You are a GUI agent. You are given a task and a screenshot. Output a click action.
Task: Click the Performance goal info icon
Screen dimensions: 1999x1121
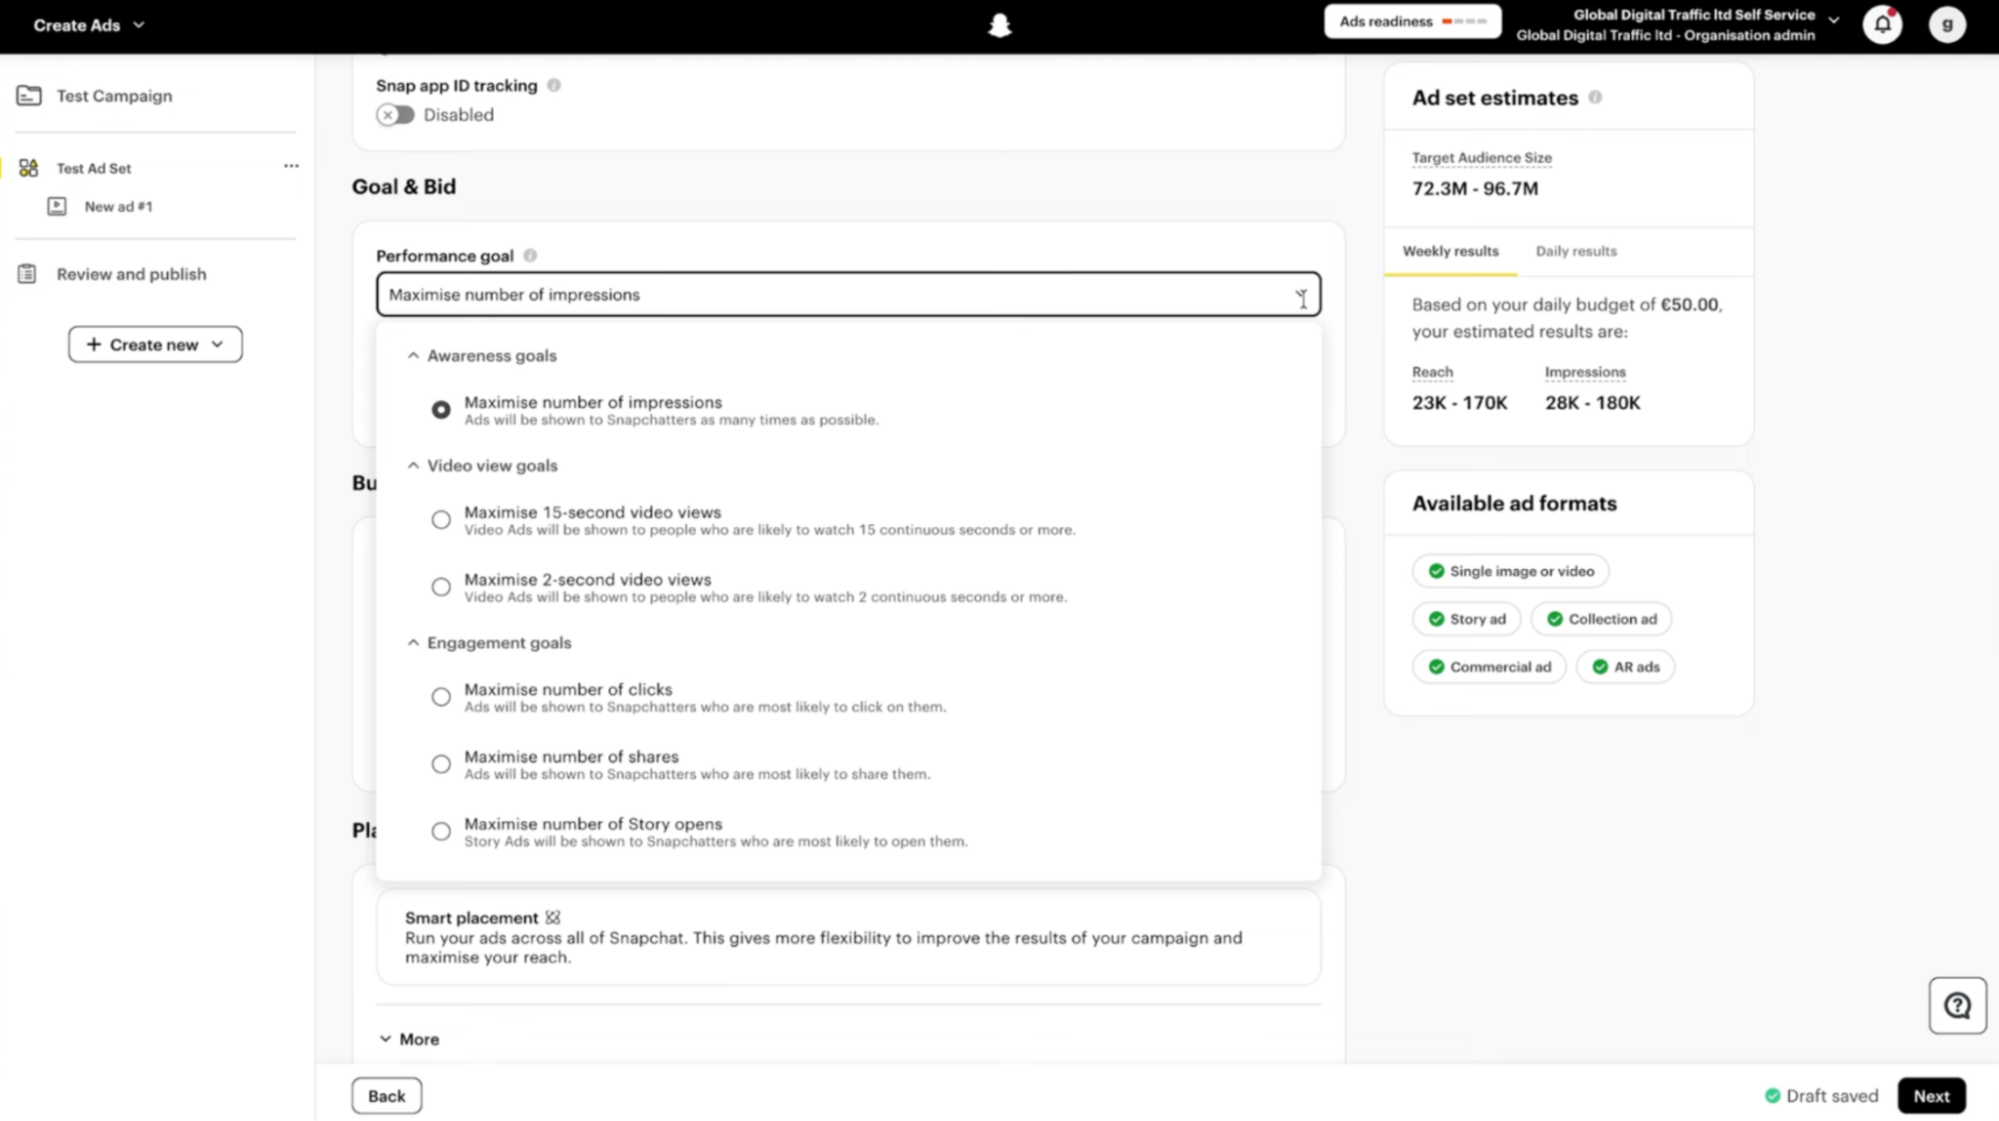point(530,256)
